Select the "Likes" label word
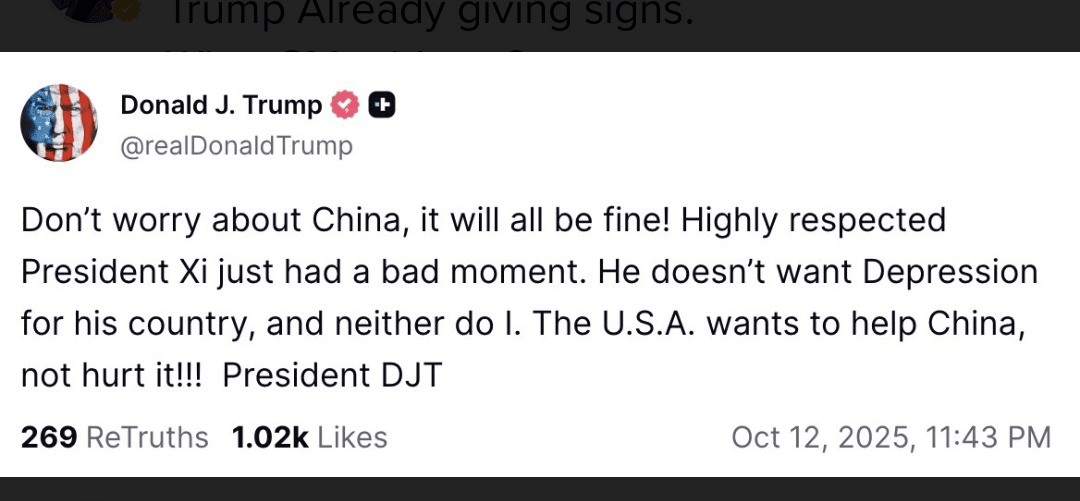The height and width of the screenshot is (501, 1080). (x=352, y=438)
